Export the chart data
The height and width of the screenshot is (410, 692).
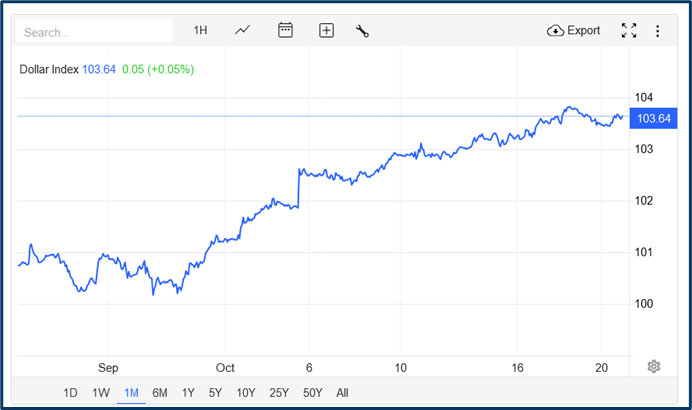573,30
